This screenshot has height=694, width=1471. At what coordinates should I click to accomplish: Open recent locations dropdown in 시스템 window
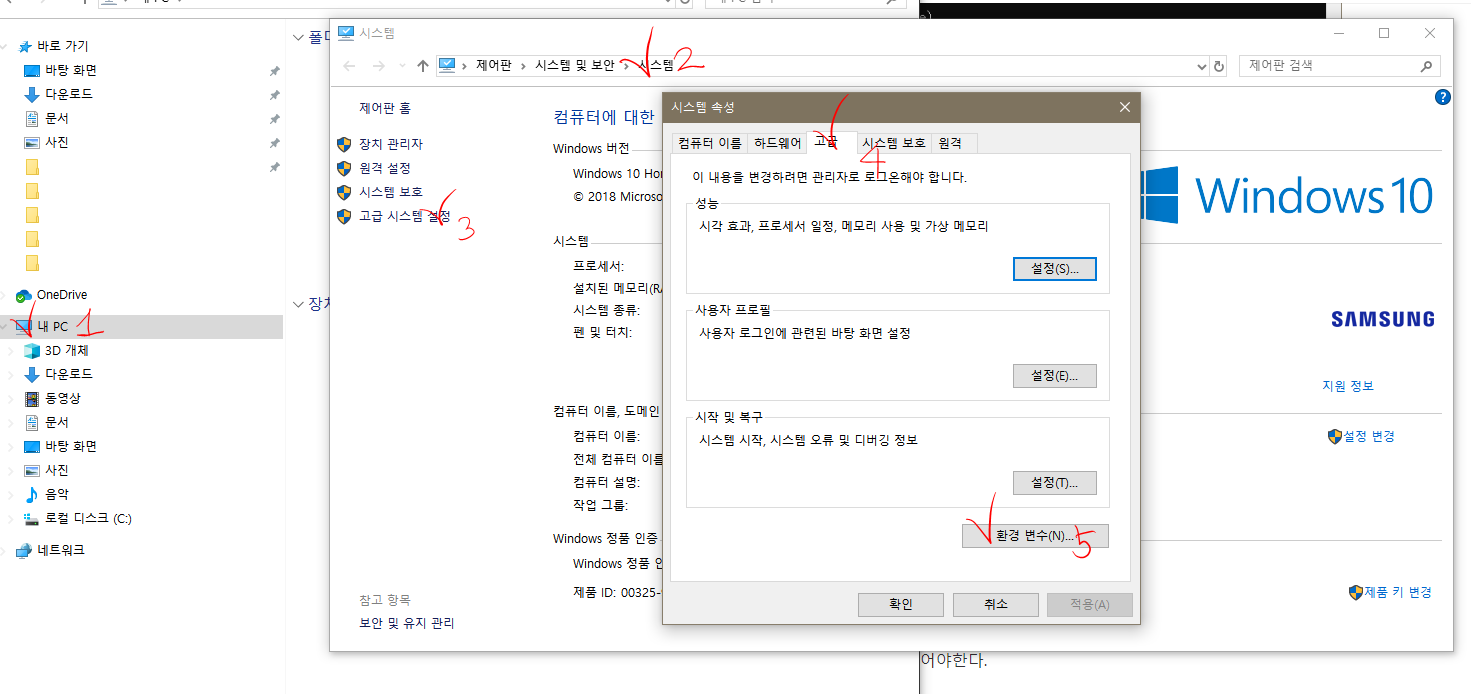[402, 66]
